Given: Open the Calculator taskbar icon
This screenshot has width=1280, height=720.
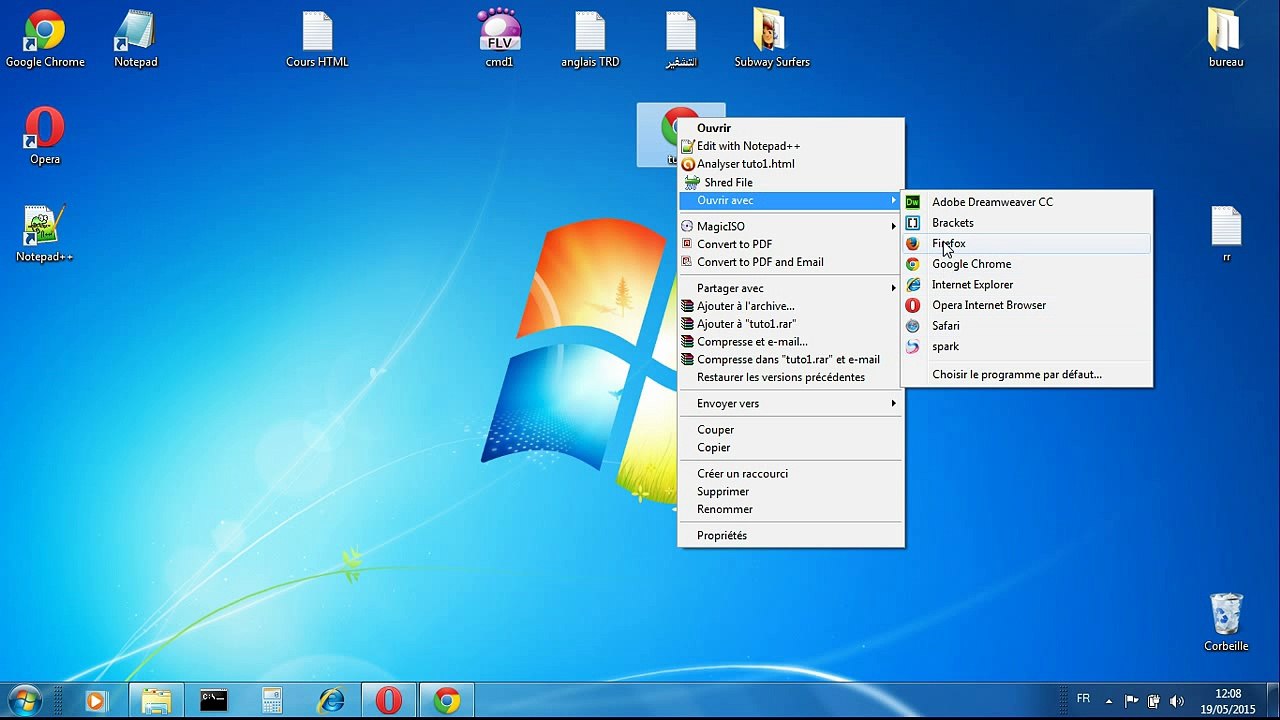Looking at the screenshot, I should point(272,701).
